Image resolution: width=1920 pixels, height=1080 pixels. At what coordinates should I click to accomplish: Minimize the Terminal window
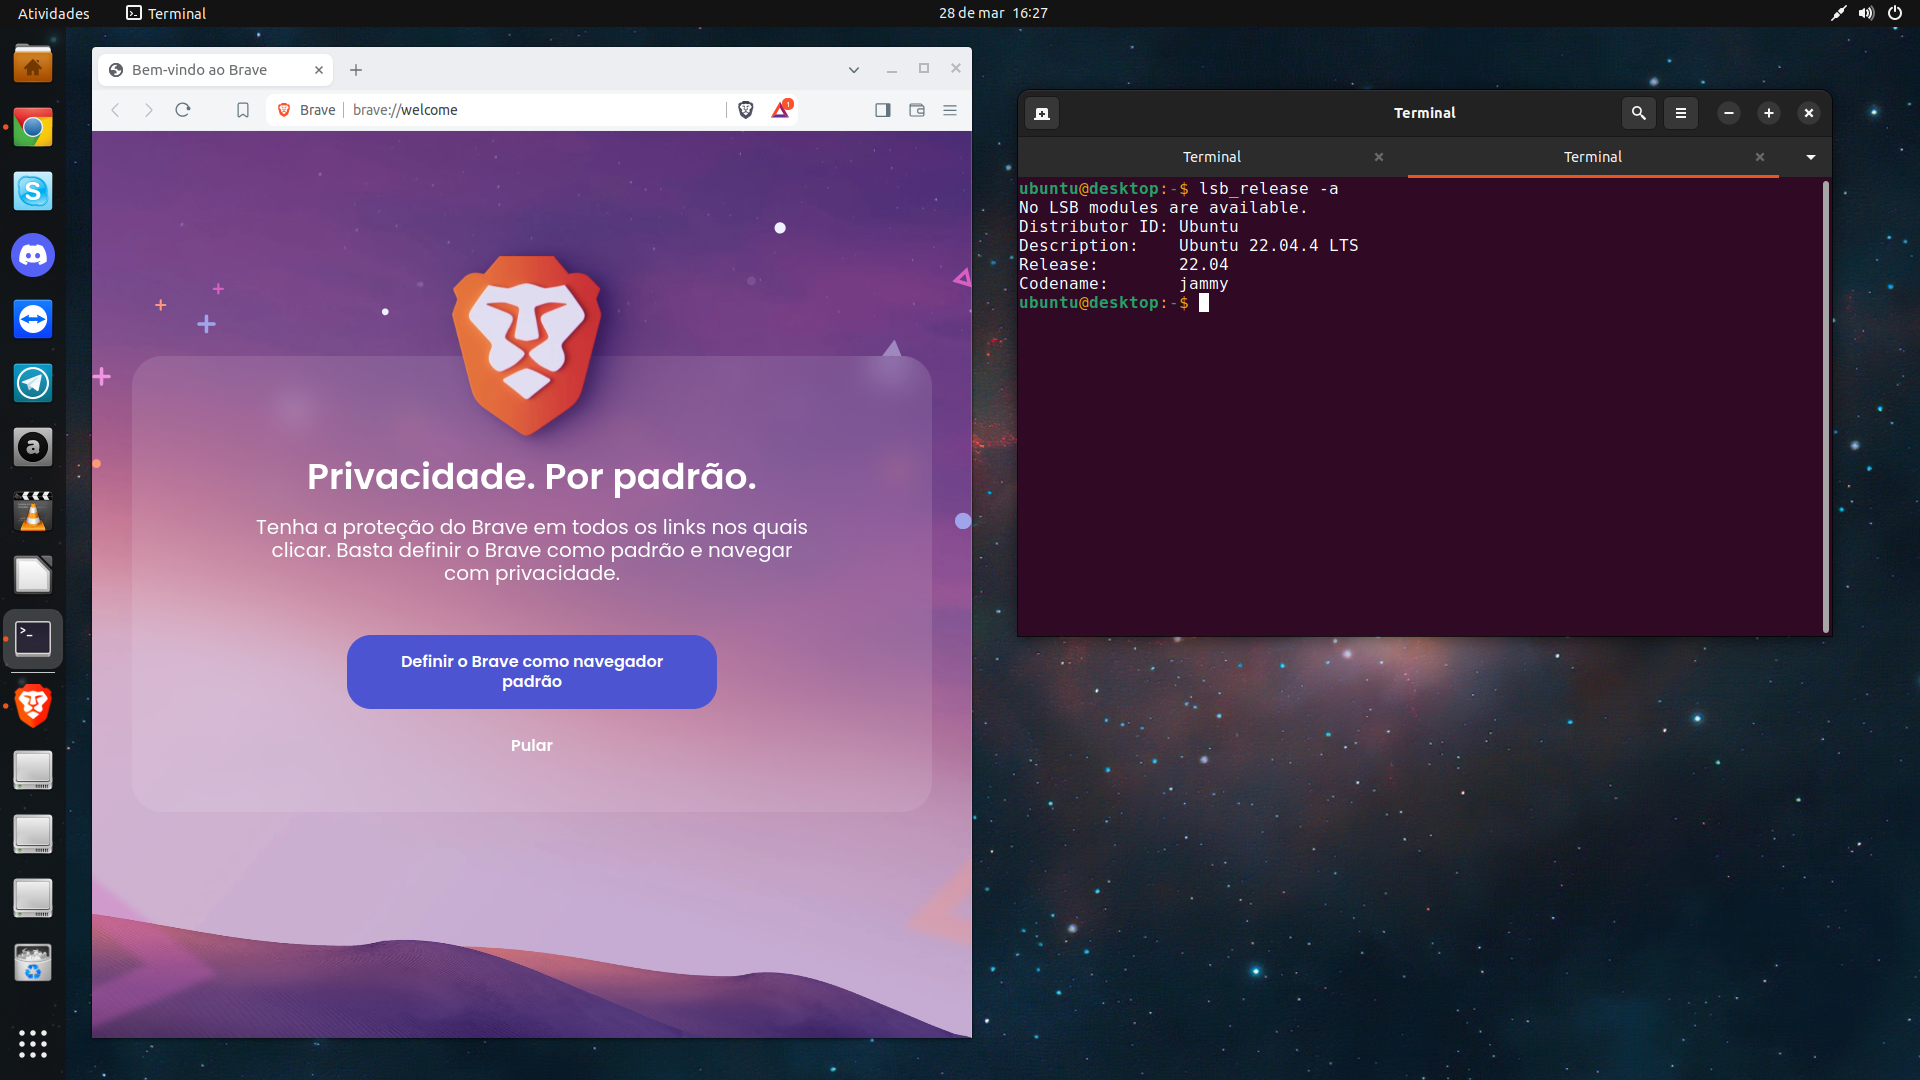1729,113
